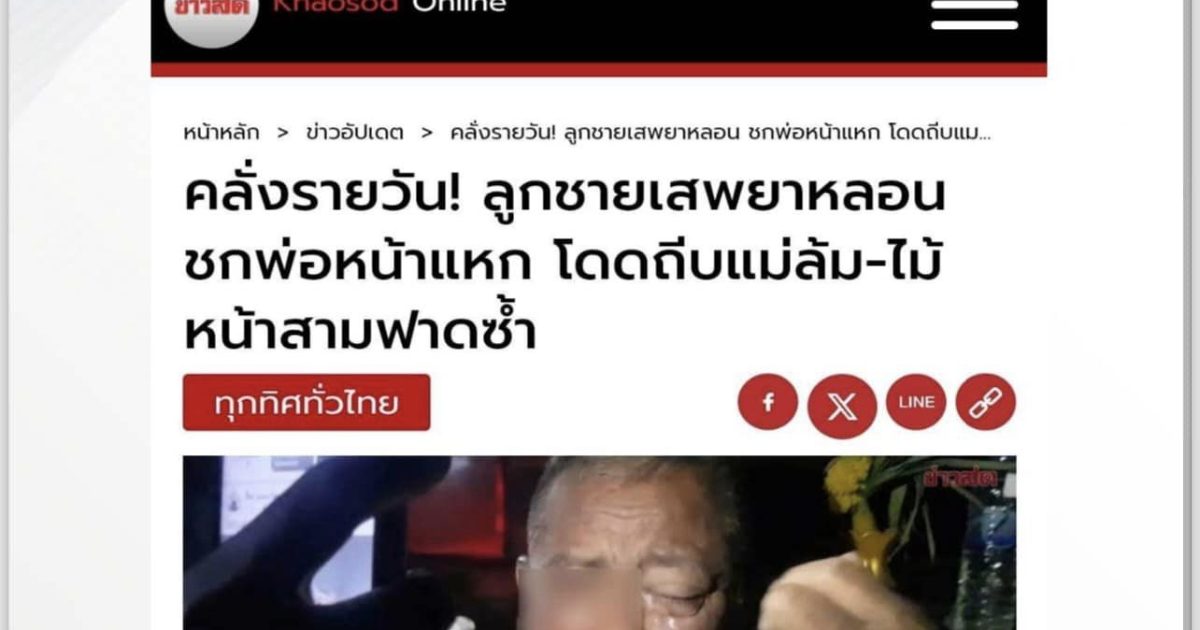Open the hamburger menu icon

[x=974, y=14]
